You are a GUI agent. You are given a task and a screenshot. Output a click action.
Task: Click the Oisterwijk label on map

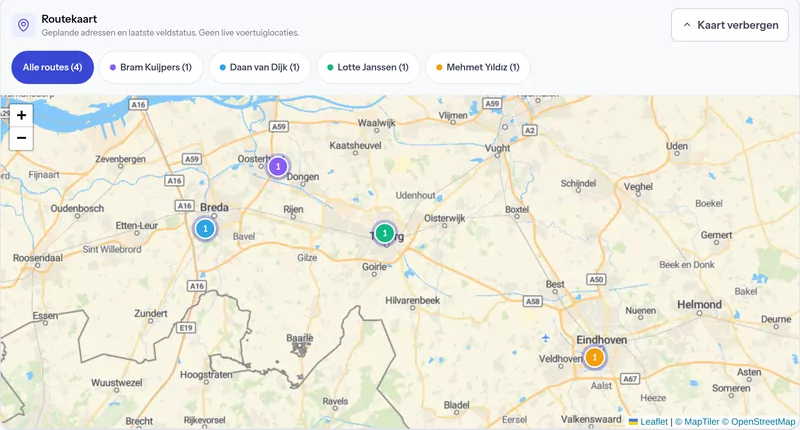coord(445,218)
